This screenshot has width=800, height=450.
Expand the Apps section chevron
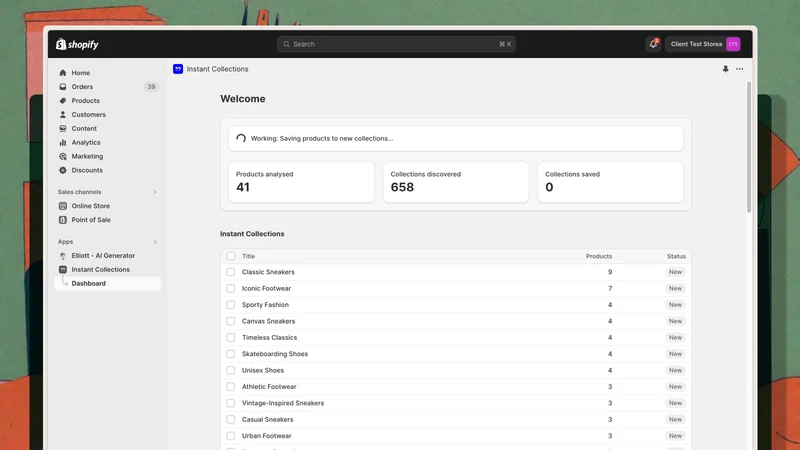[155, 242]
